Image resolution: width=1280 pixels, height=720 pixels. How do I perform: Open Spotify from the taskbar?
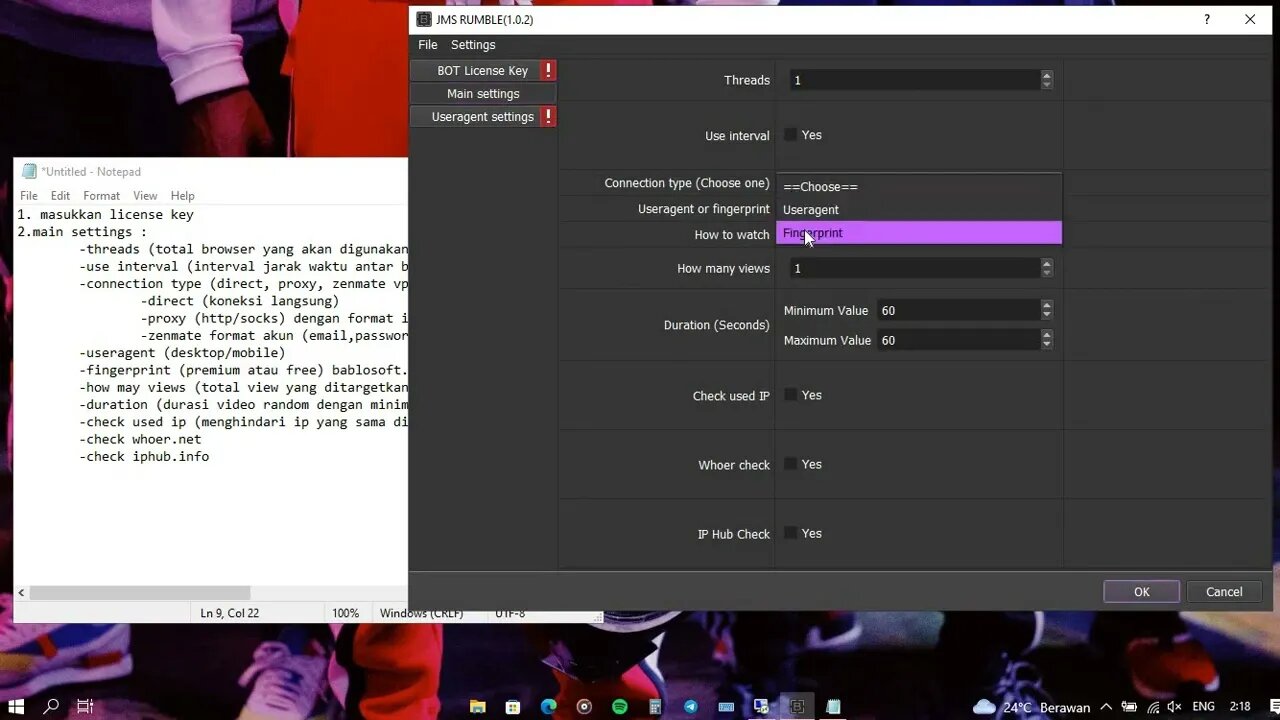point(620,706)
